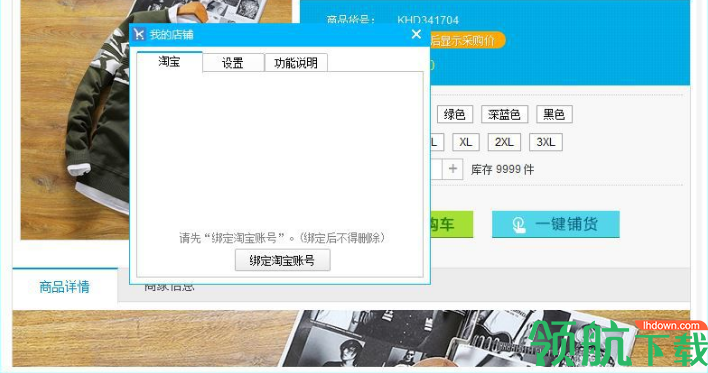Choose size XL
The height and width of the screenshot is (373, 708).
point(466,142)
